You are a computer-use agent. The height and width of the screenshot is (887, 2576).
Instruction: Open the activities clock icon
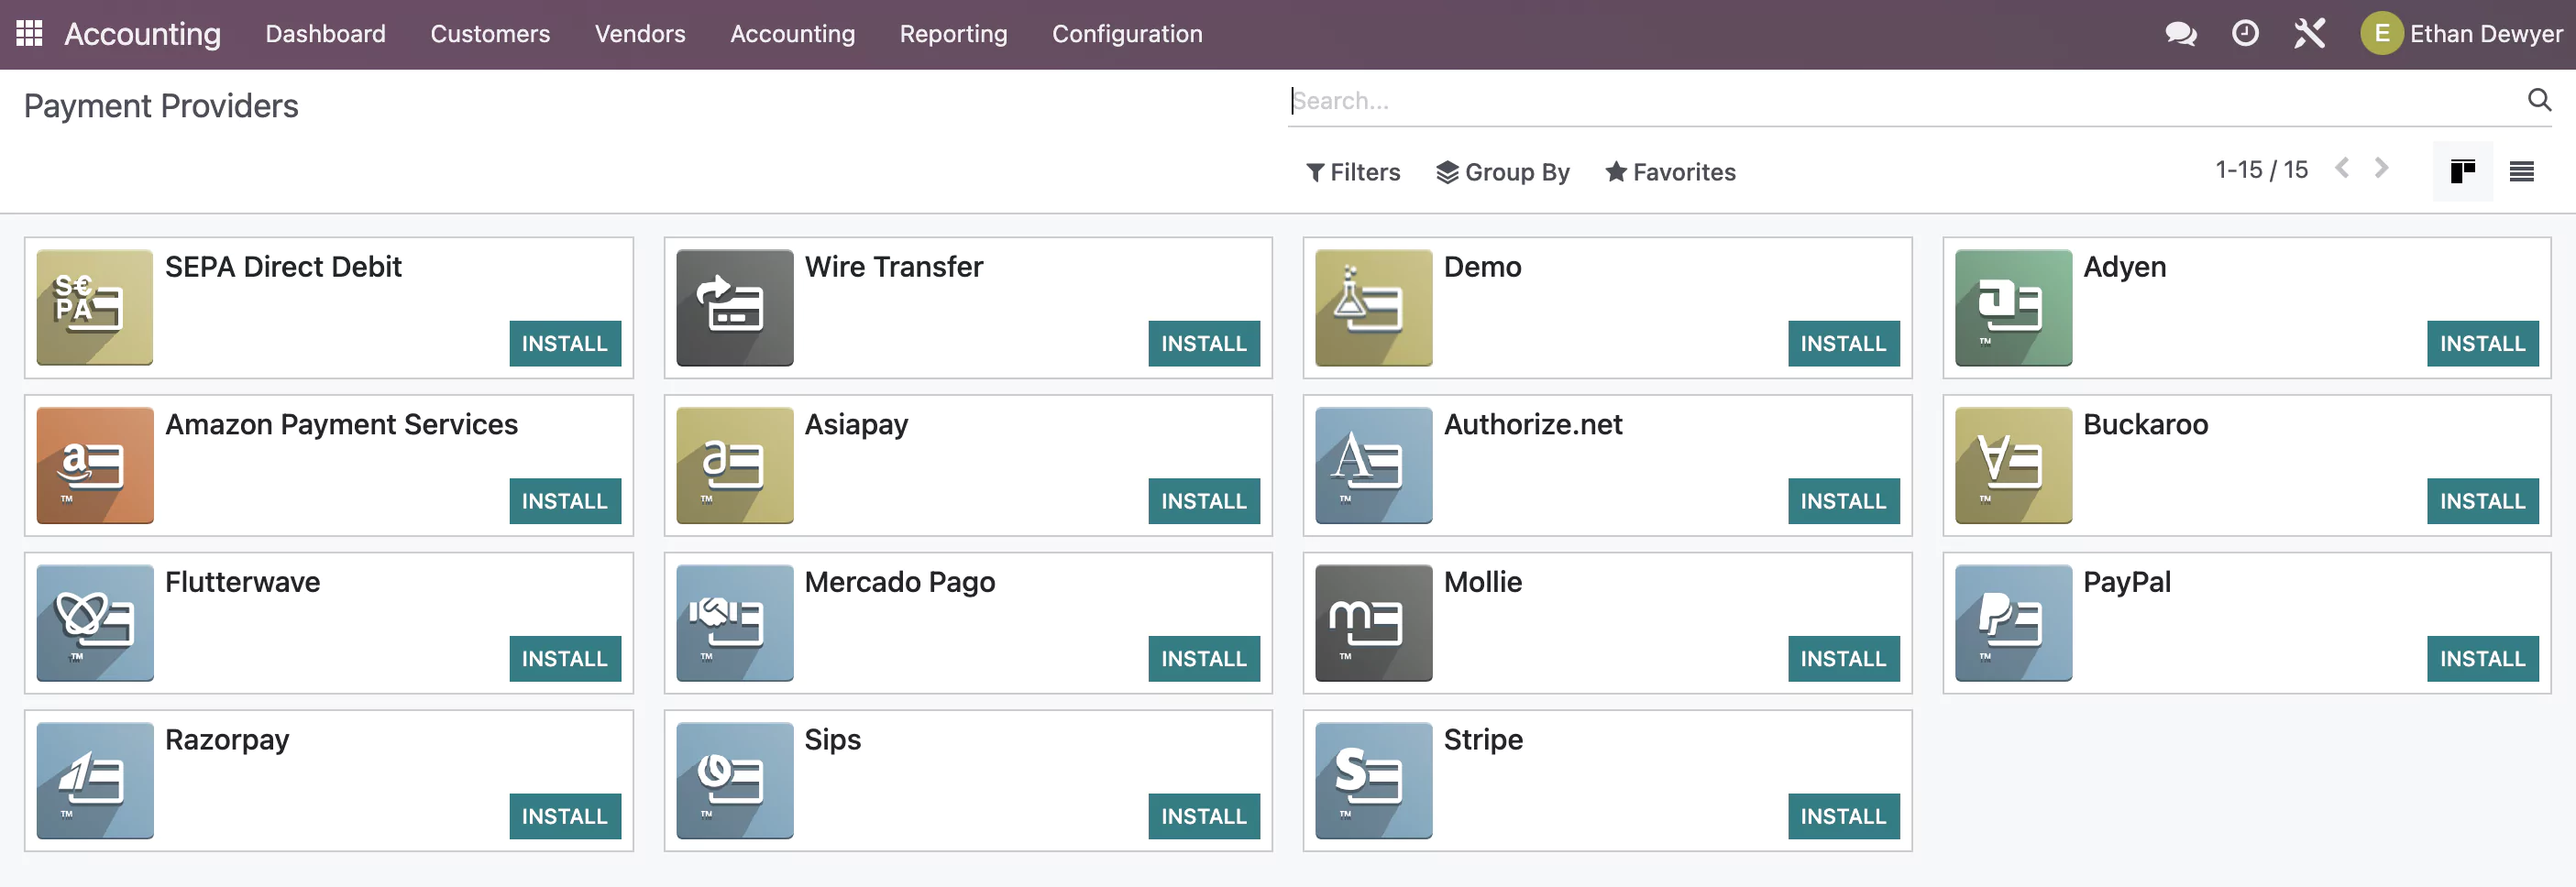[x=2245, y=33]
